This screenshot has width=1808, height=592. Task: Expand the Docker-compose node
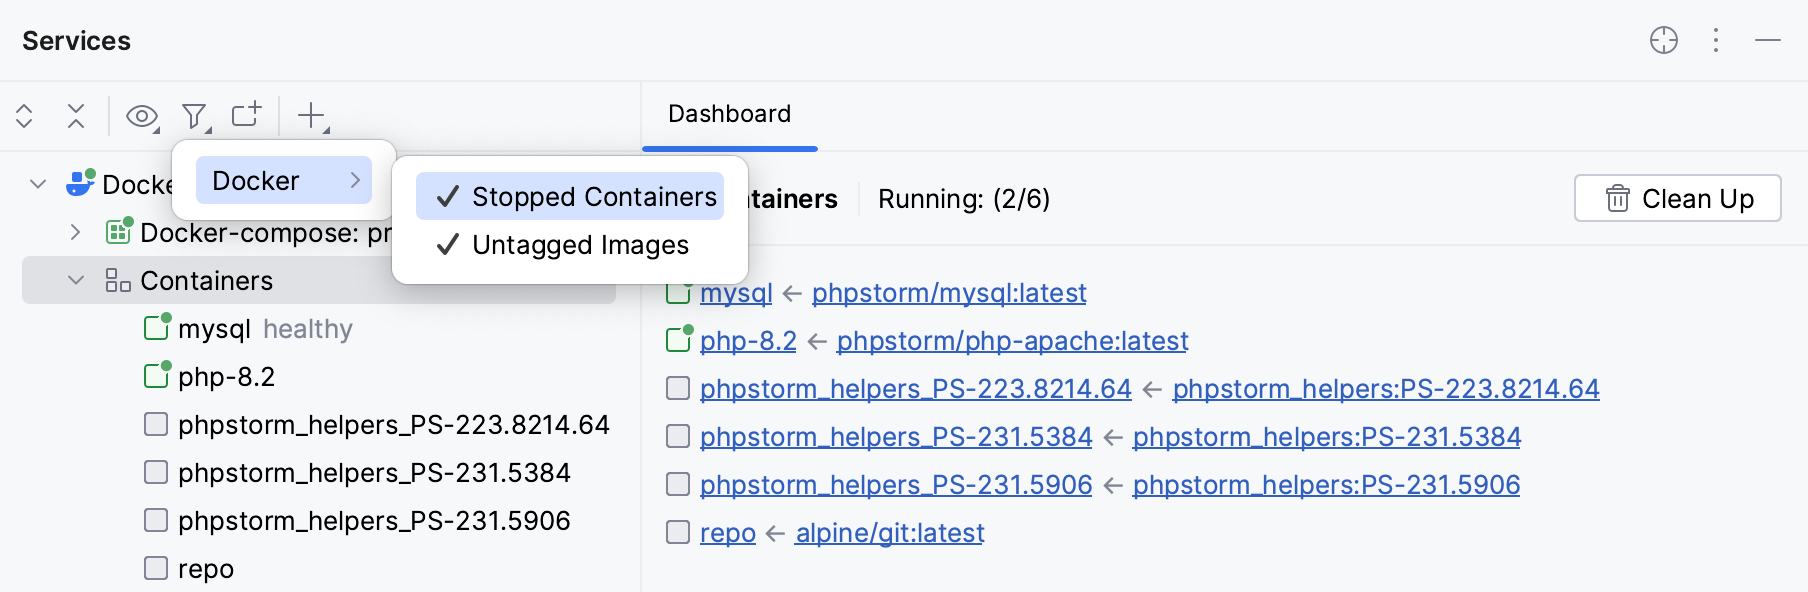[75, 232]
